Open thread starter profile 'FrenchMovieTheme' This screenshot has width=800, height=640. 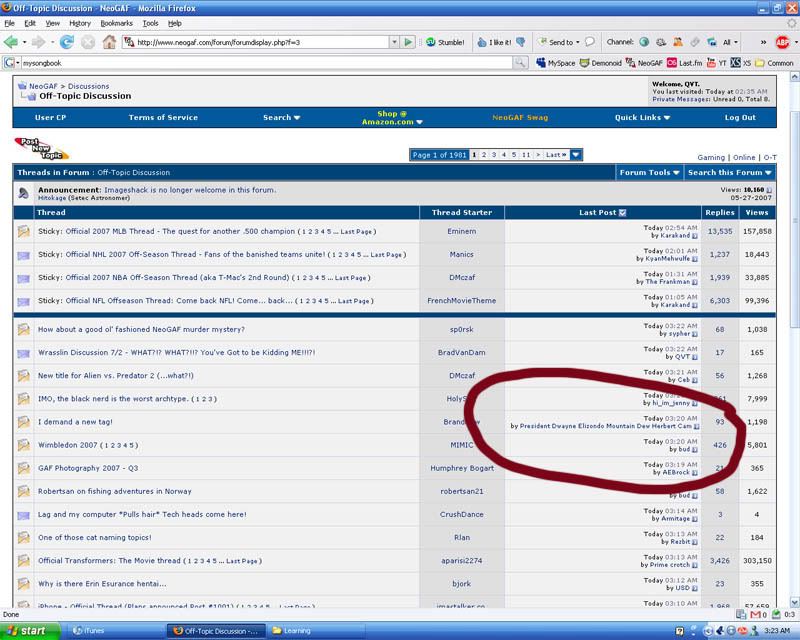pos(461,301)
